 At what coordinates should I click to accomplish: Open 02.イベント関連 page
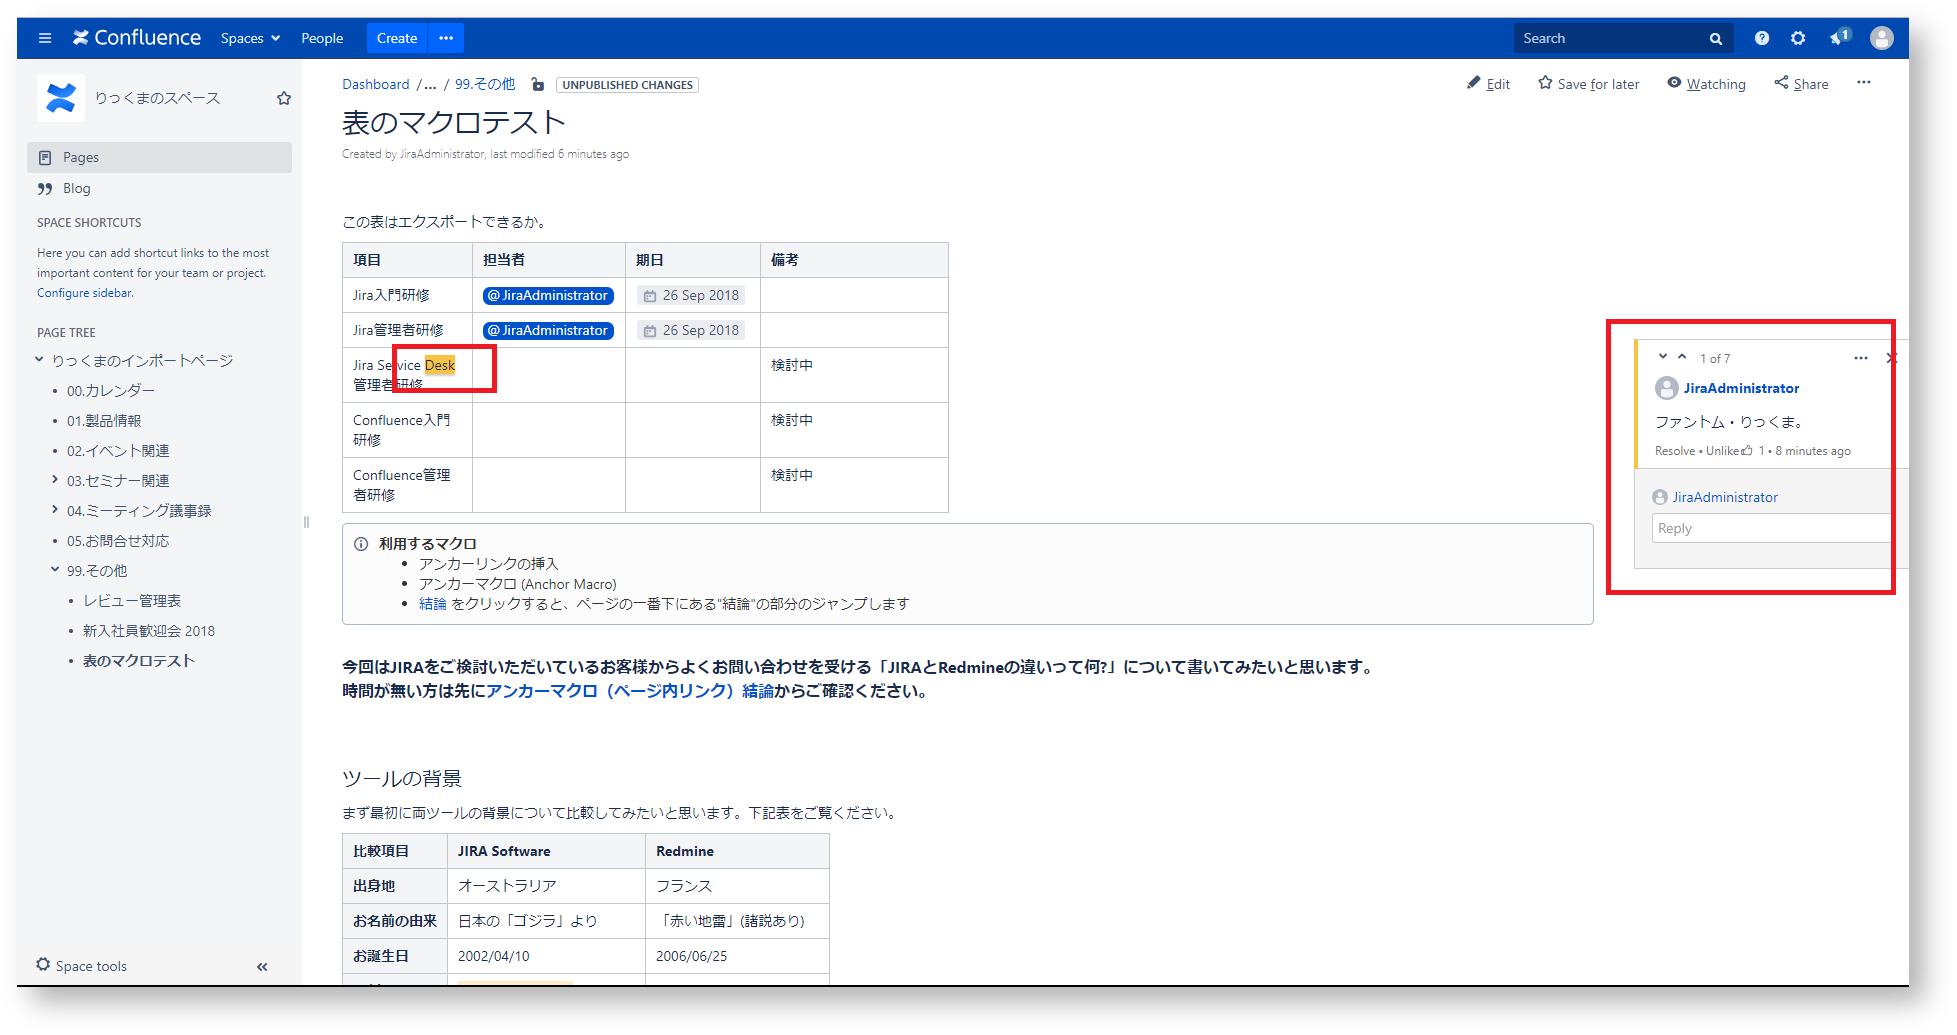tap(118, 451)
